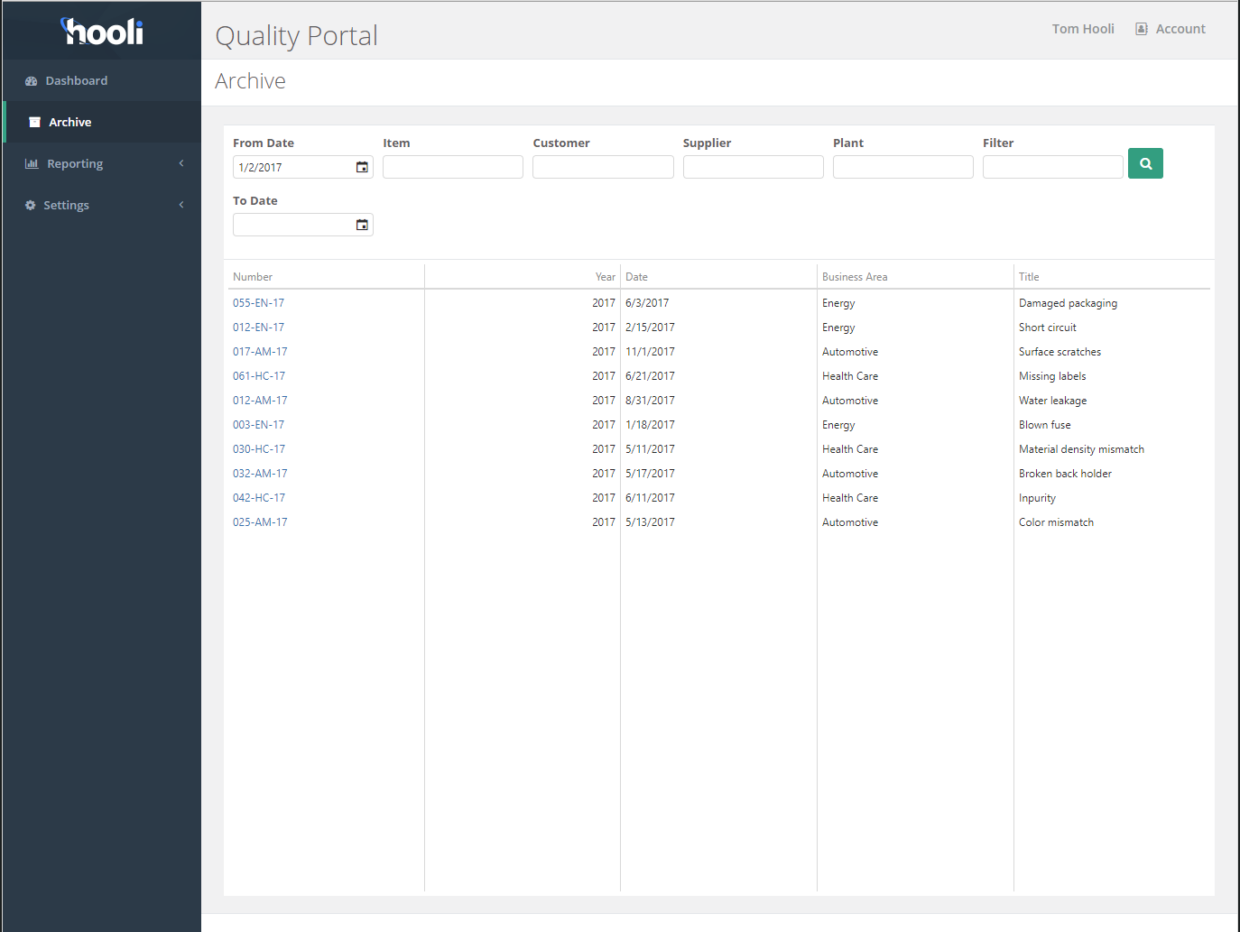Click the date 1/18/2017 cell

tap(650, 425)
